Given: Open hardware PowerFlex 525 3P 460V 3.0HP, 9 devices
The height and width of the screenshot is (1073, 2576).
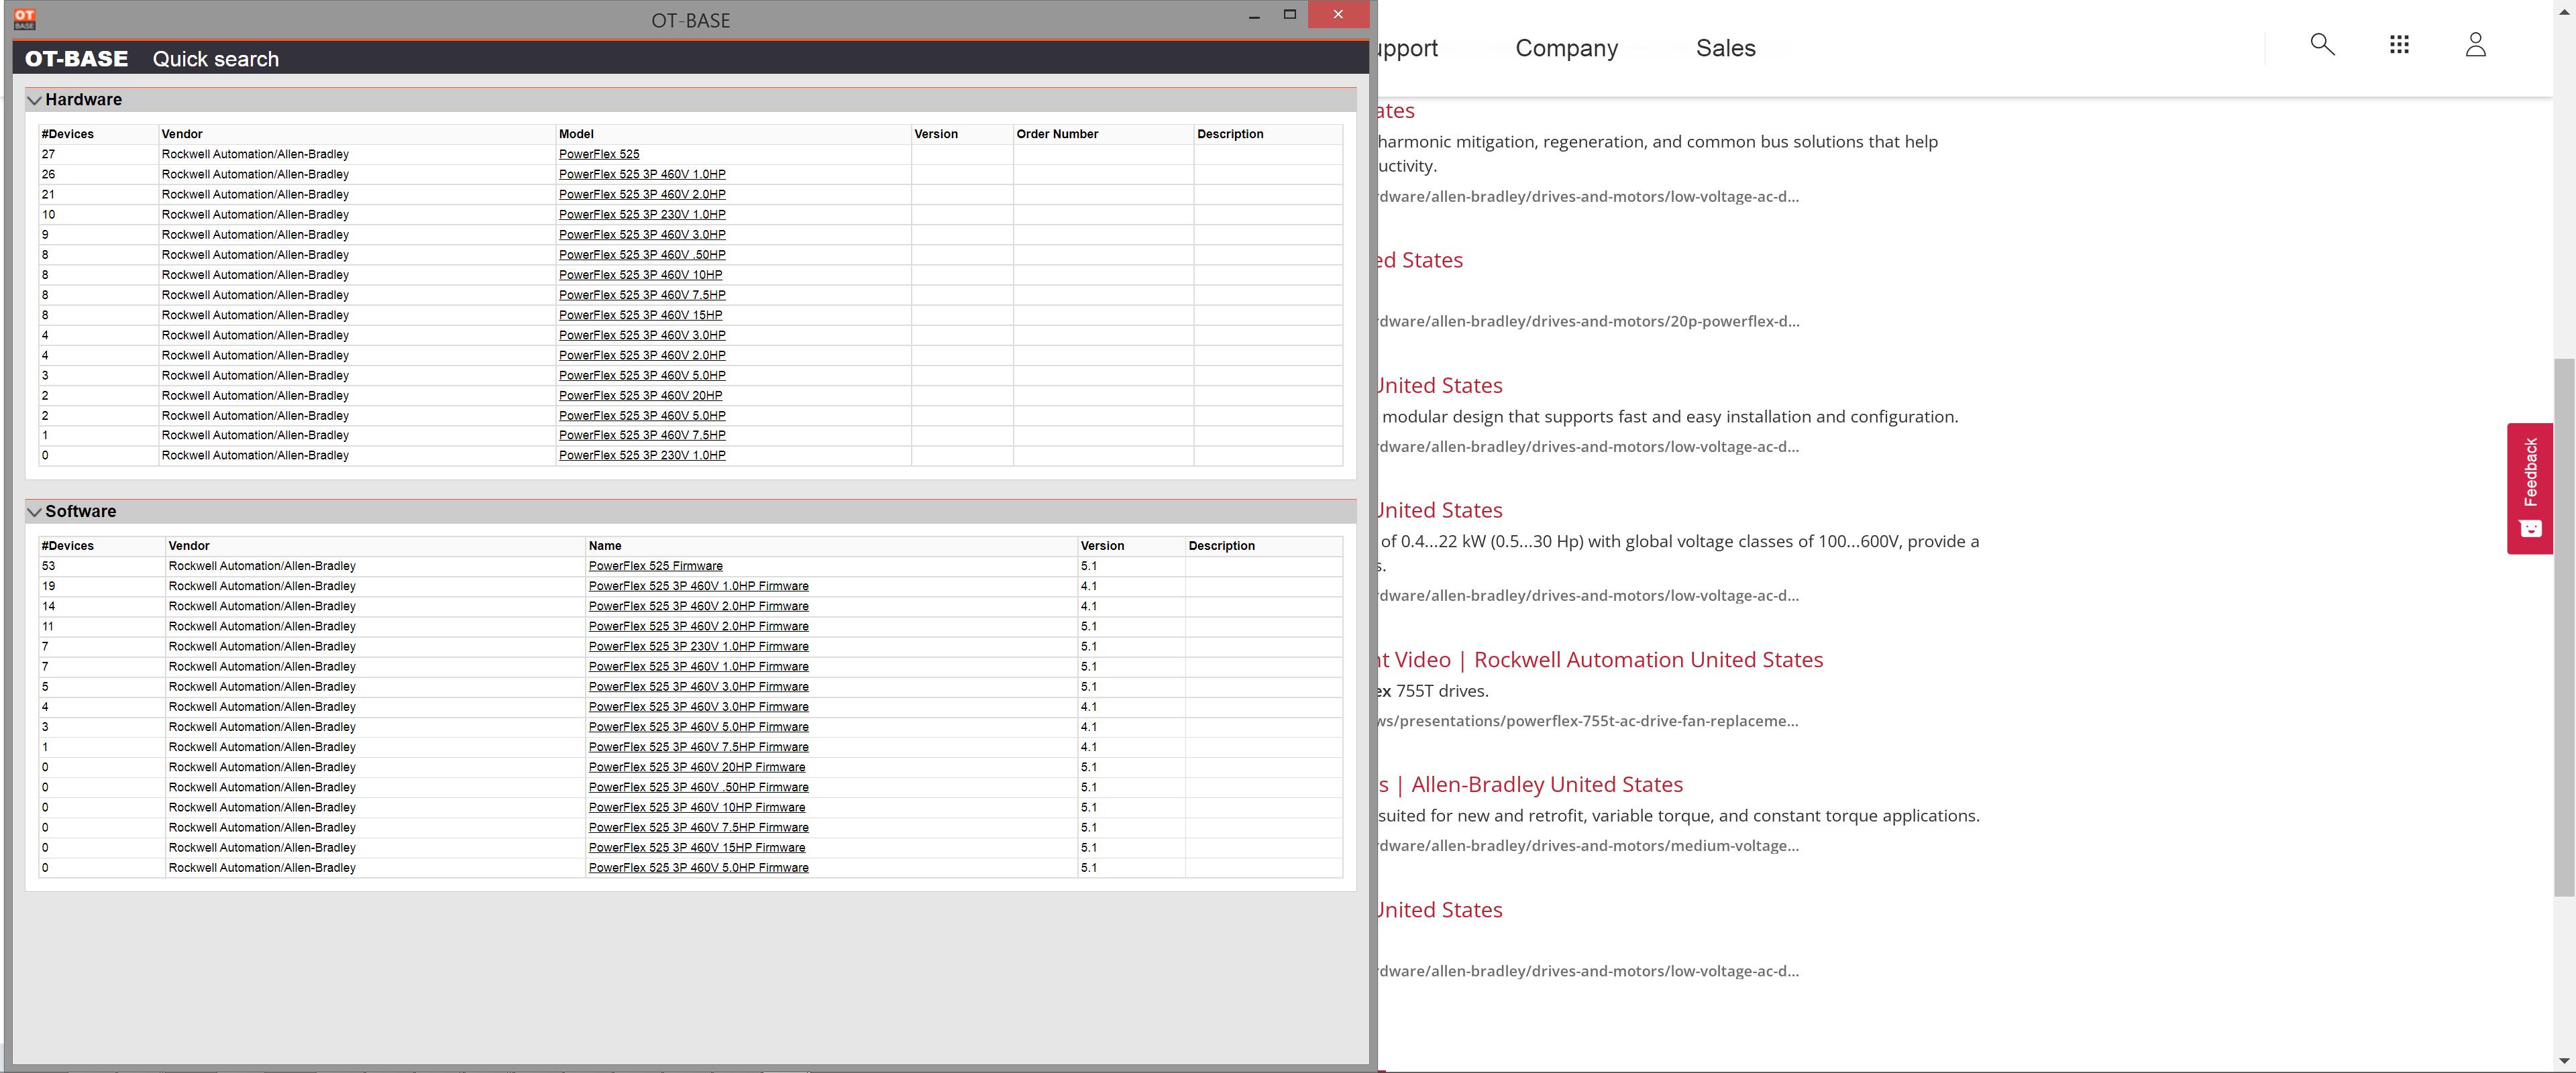Looking at the screenshot, I should (x=642, y=234).
